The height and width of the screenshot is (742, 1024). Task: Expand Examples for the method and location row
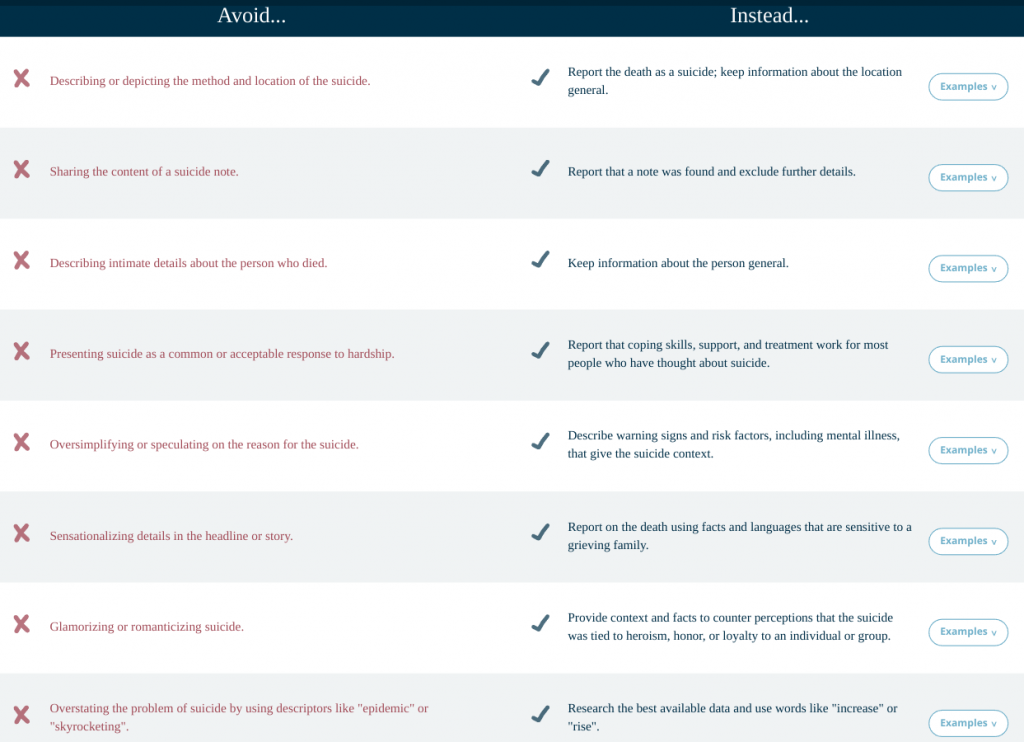(x=968, y=87)
